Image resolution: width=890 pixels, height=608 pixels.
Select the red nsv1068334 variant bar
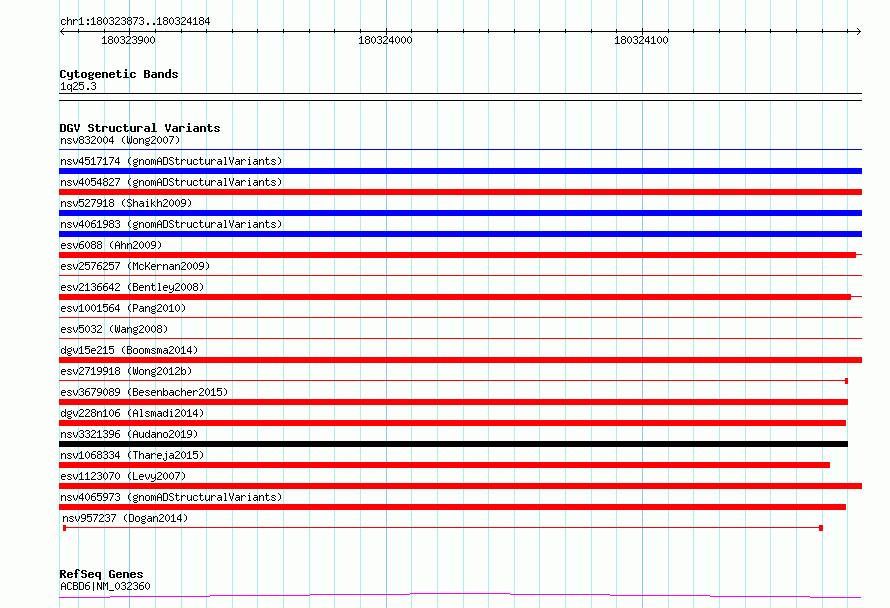click(x=444, y=465)
